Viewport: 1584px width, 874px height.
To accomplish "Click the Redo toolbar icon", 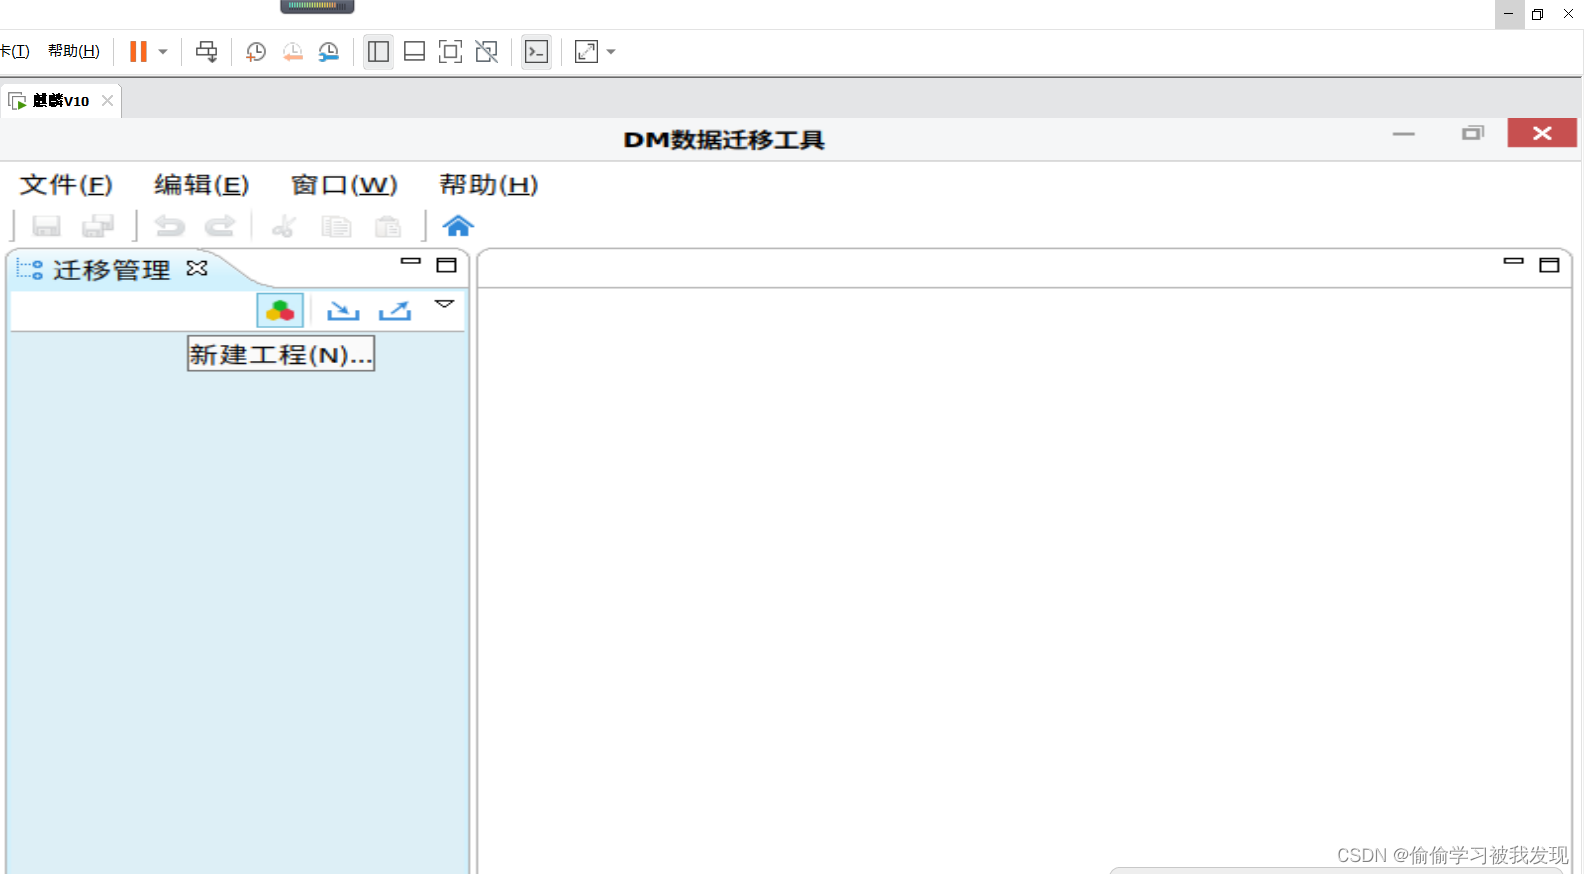I will (x=219, y=227).
